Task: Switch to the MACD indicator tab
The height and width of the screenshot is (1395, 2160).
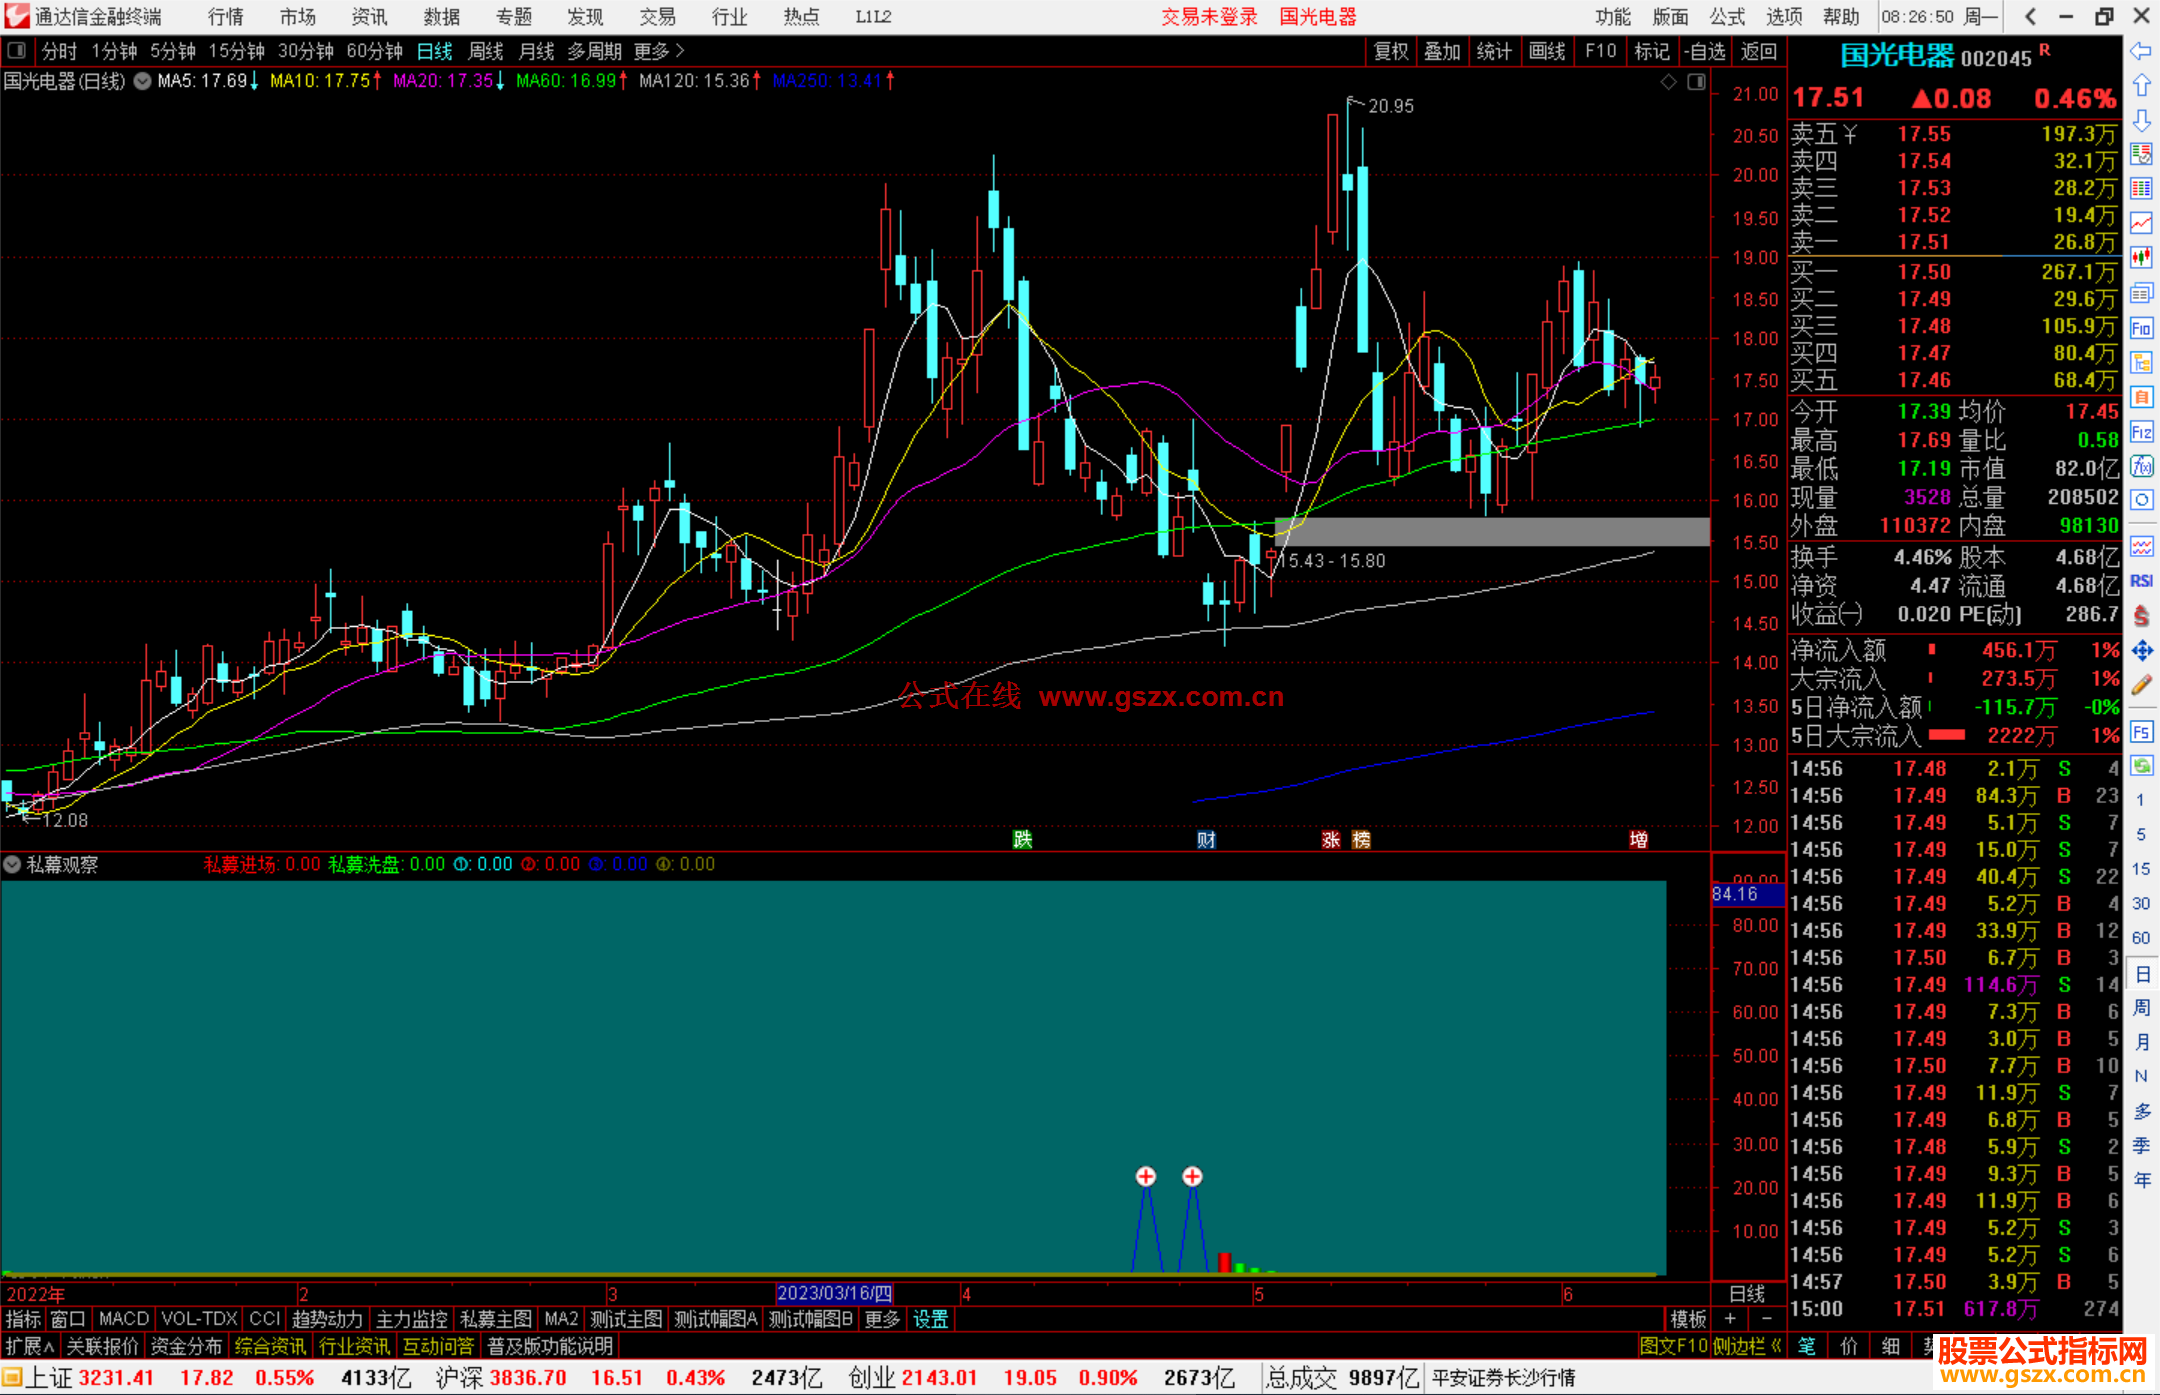Action: (123, 1319)
